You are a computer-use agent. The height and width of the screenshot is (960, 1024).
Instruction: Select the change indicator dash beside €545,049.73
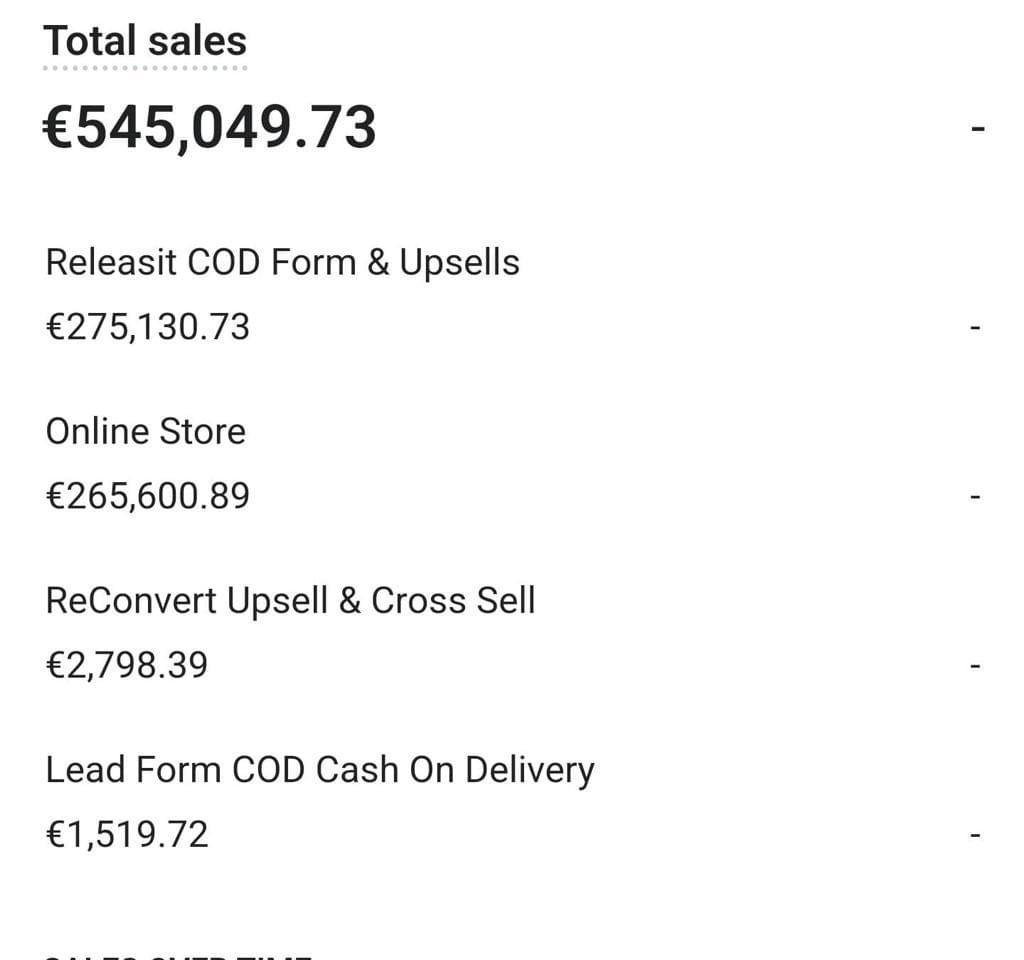tap(978, 129)
